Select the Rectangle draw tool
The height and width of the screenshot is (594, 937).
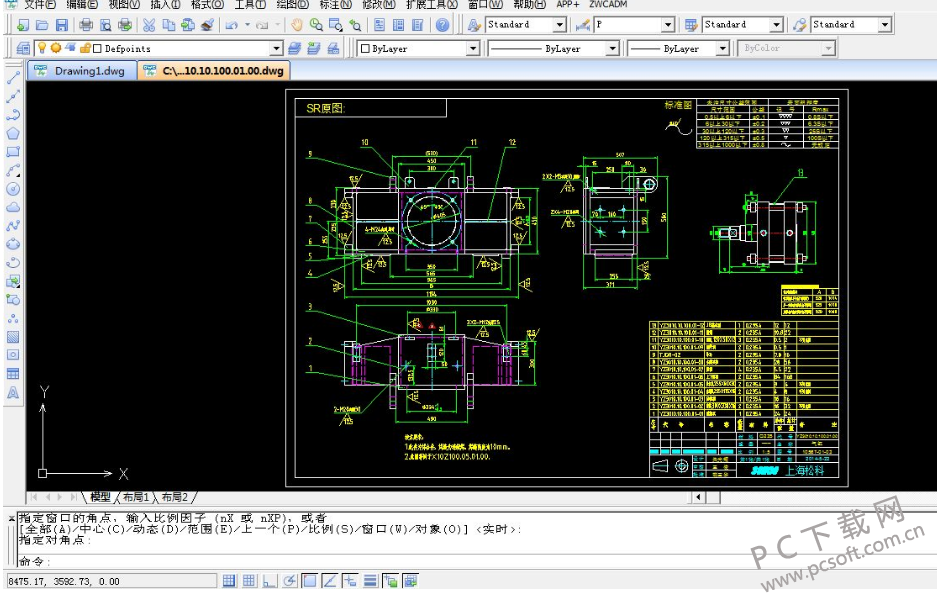tap(13, 152)
